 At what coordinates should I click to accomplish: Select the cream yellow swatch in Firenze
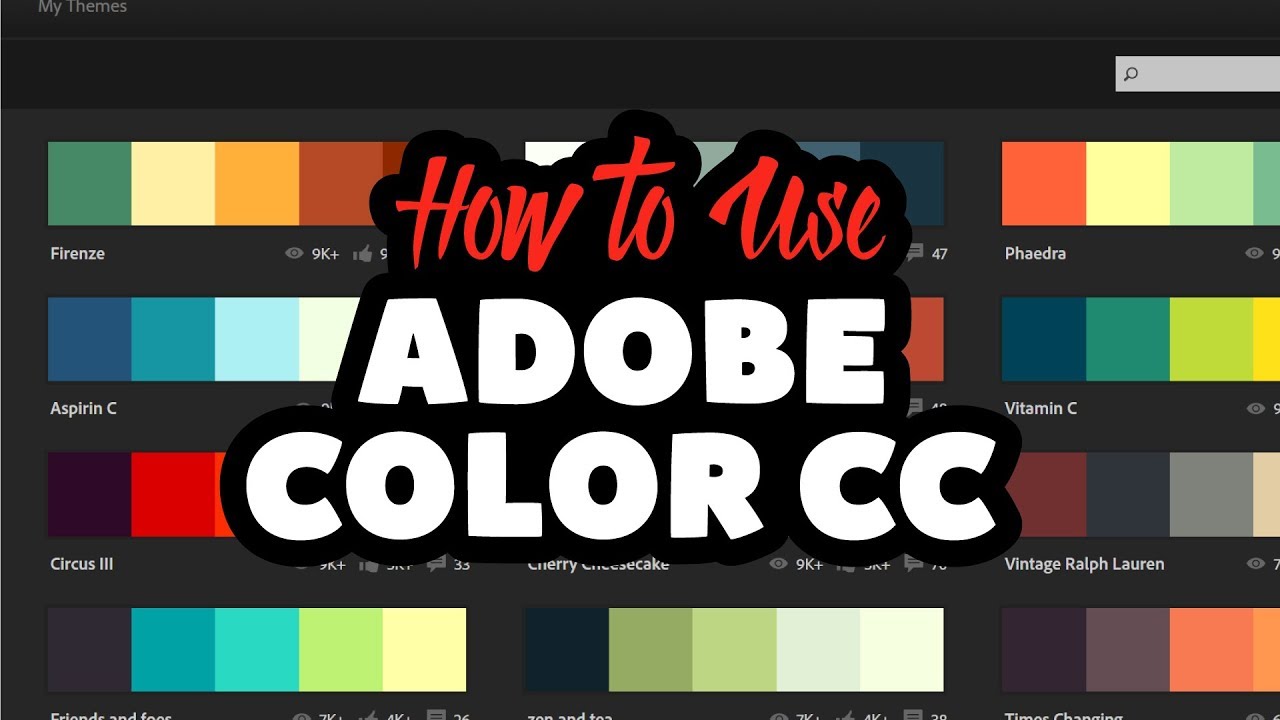(173, 184)
